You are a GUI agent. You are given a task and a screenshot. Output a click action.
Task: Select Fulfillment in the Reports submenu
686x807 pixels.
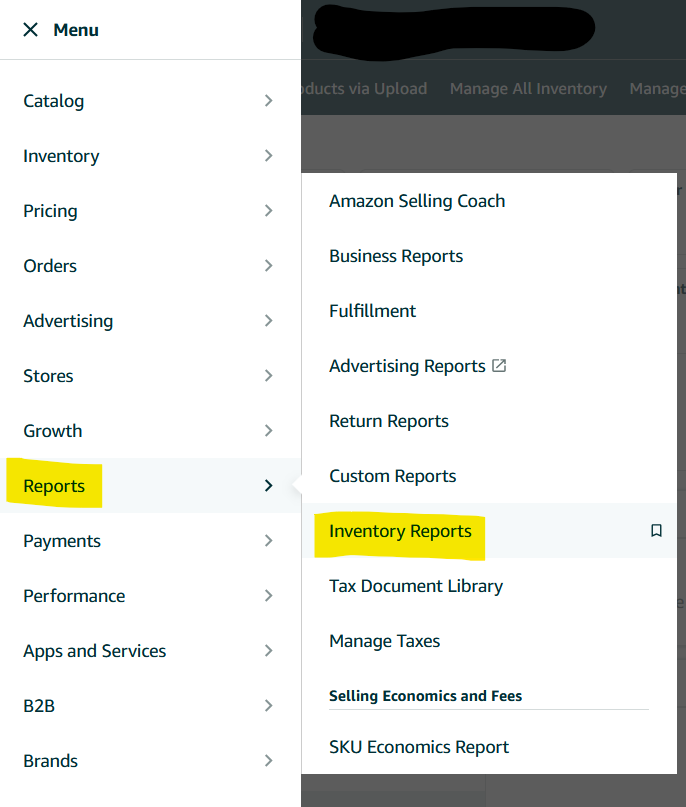click(x=373, y=311)
